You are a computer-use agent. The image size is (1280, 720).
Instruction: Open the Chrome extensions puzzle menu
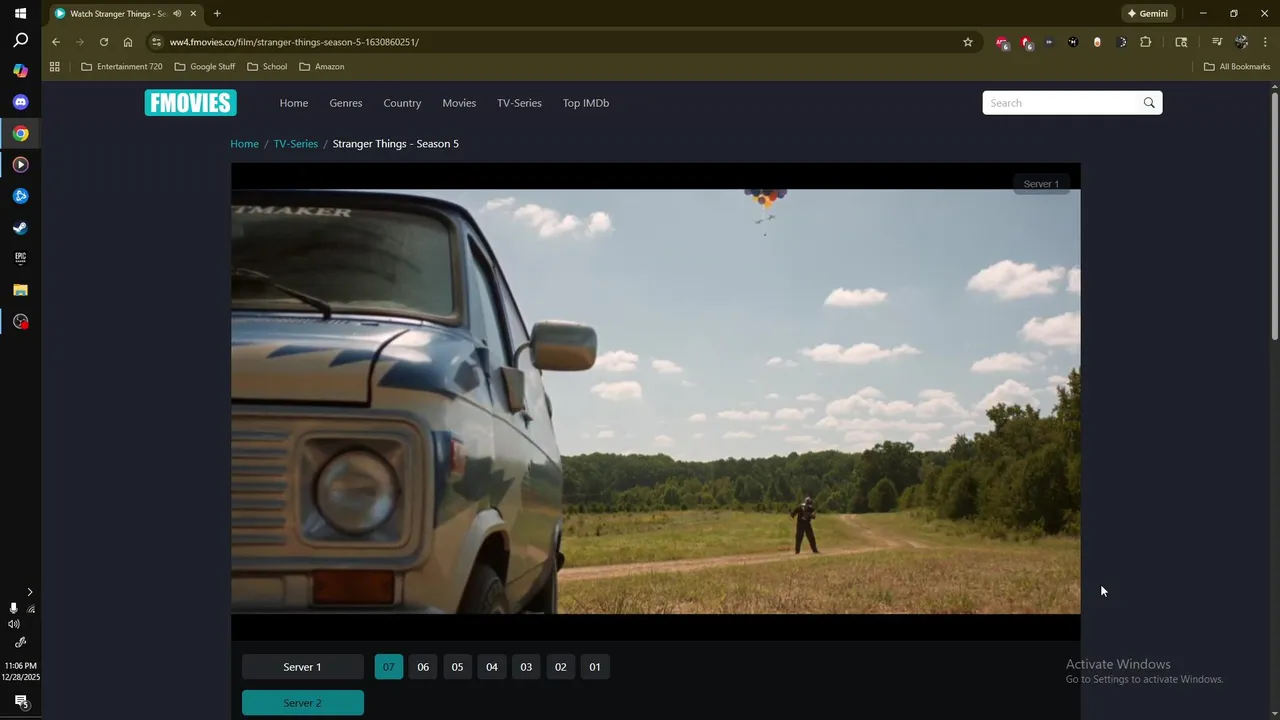[1146, 42]
